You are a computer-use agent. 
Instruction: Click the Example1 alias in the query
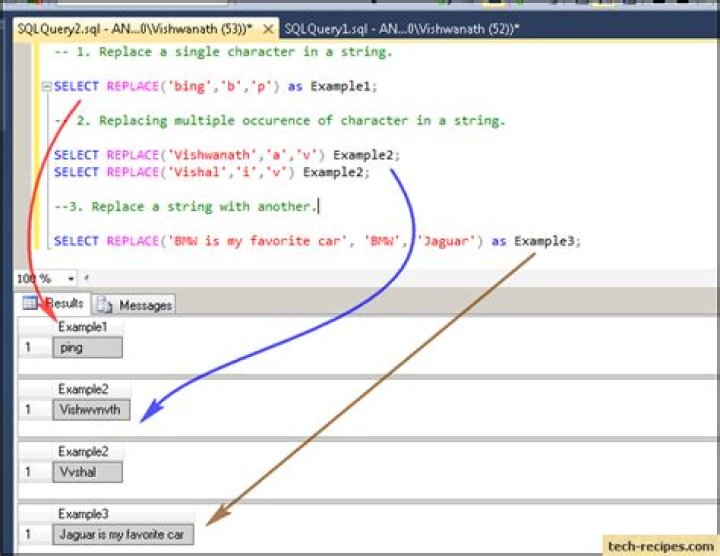pos(341,86)
